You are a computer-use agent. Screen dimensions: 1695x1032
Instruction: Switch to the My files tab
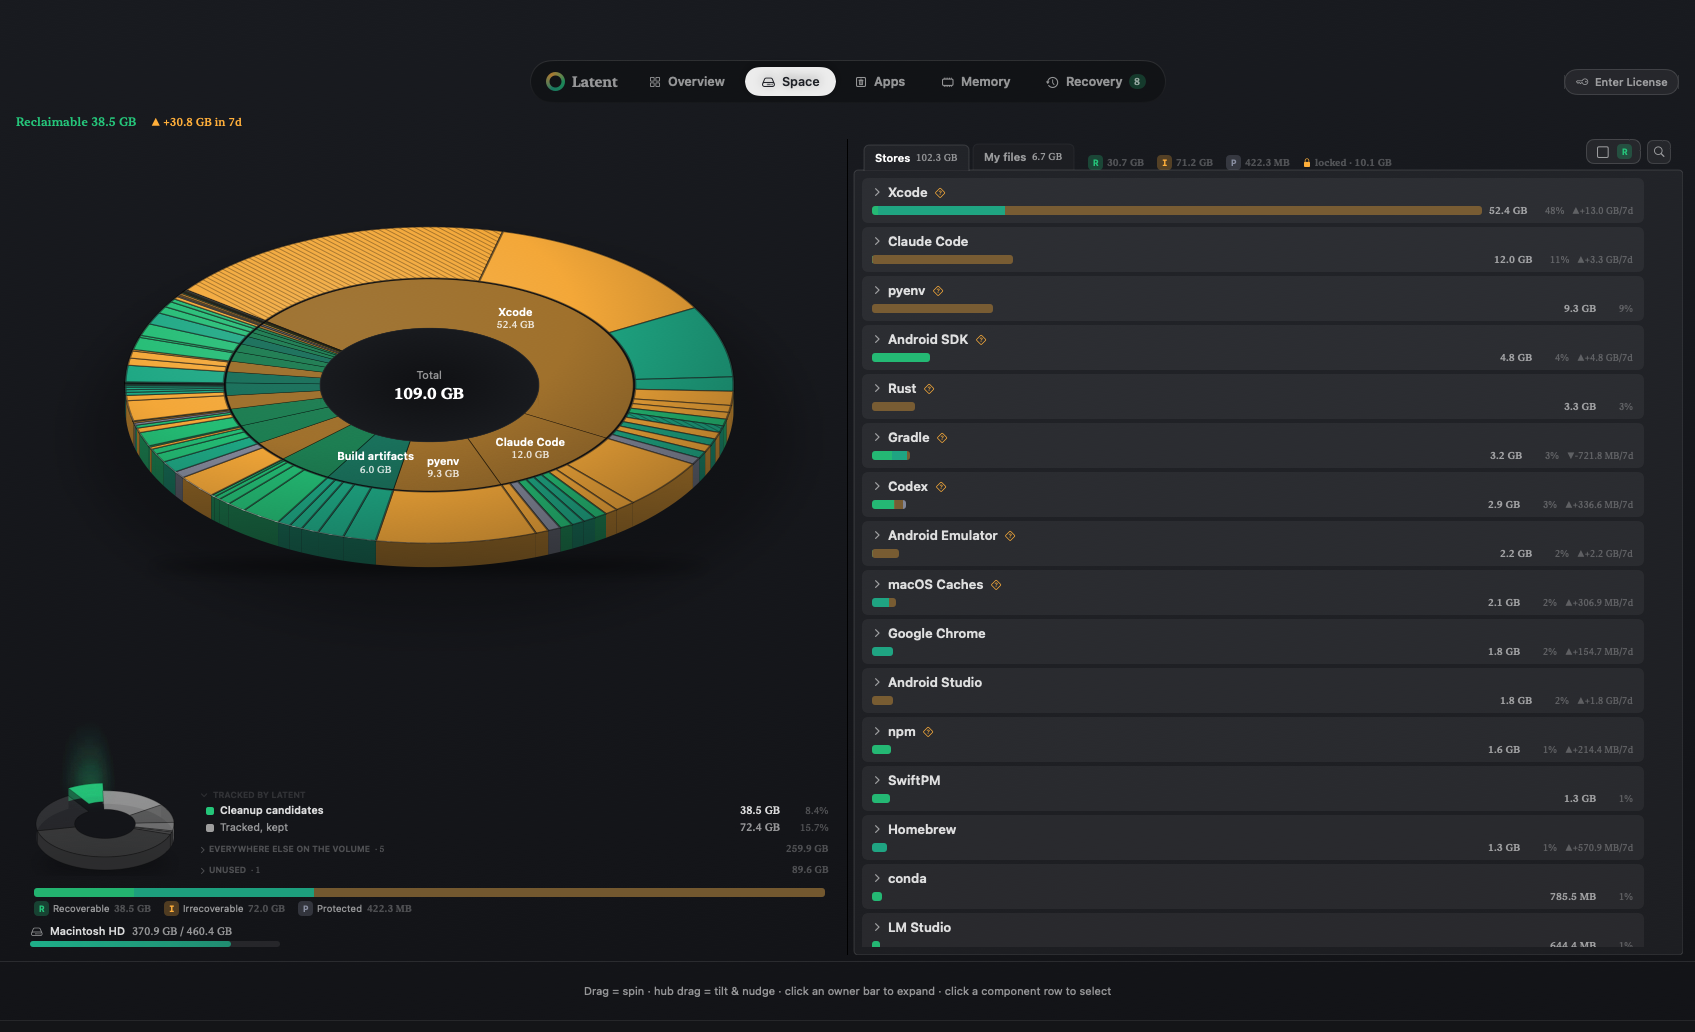[x=1023, y=157]
